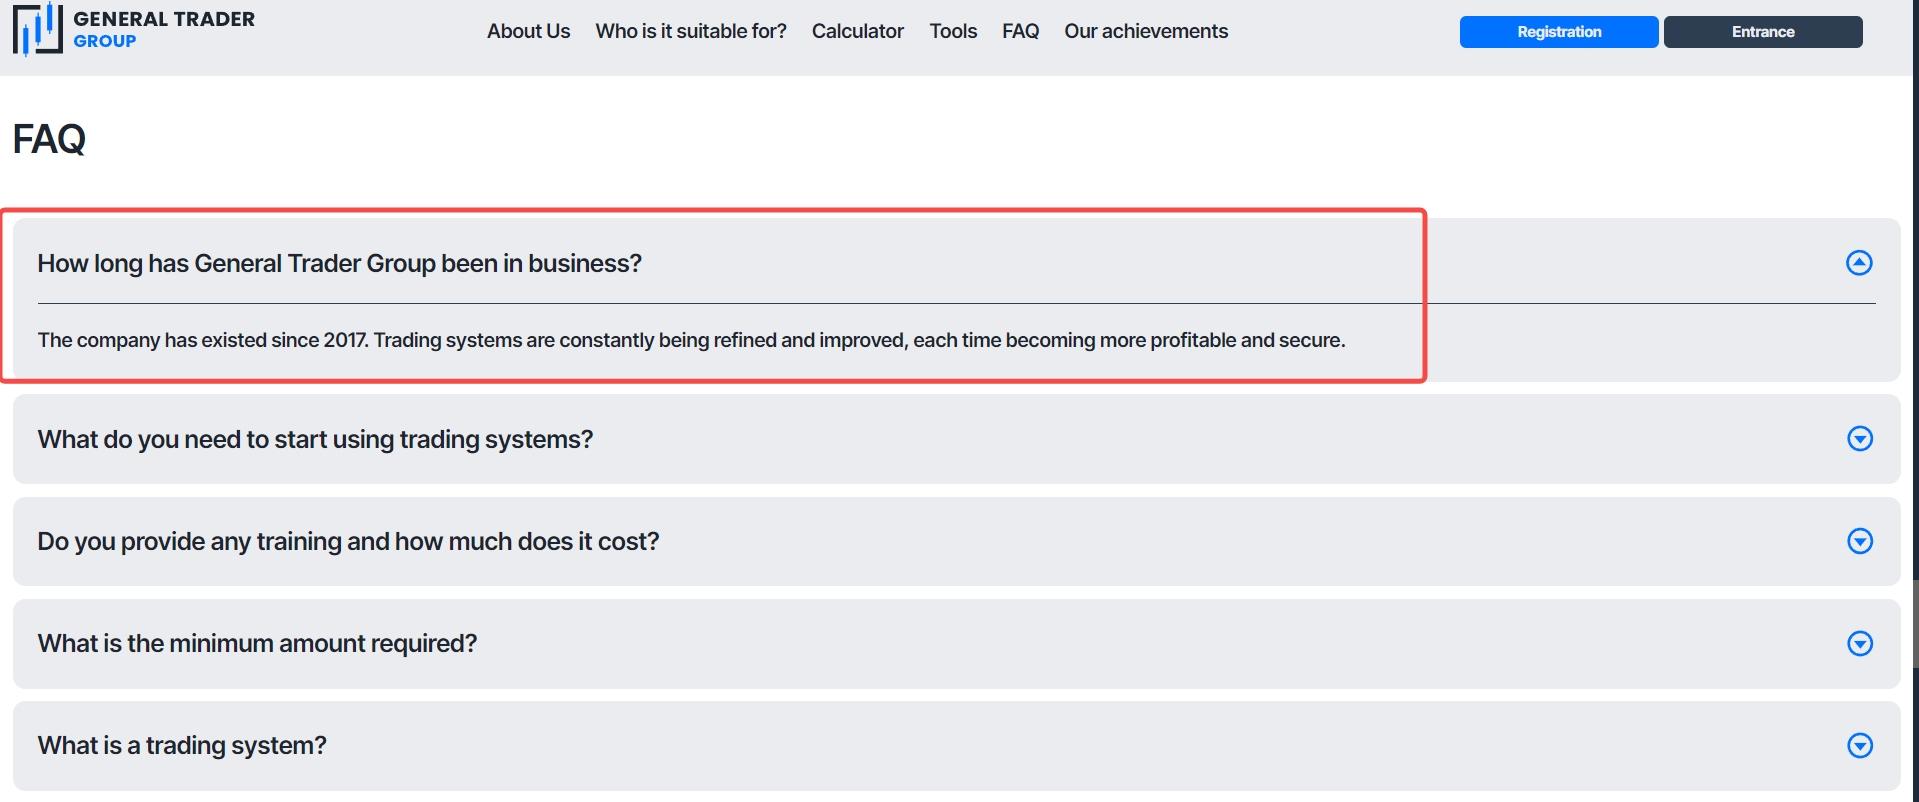
Task: Click question 'What is a trading system?'
Action: [x=182, y=745]
